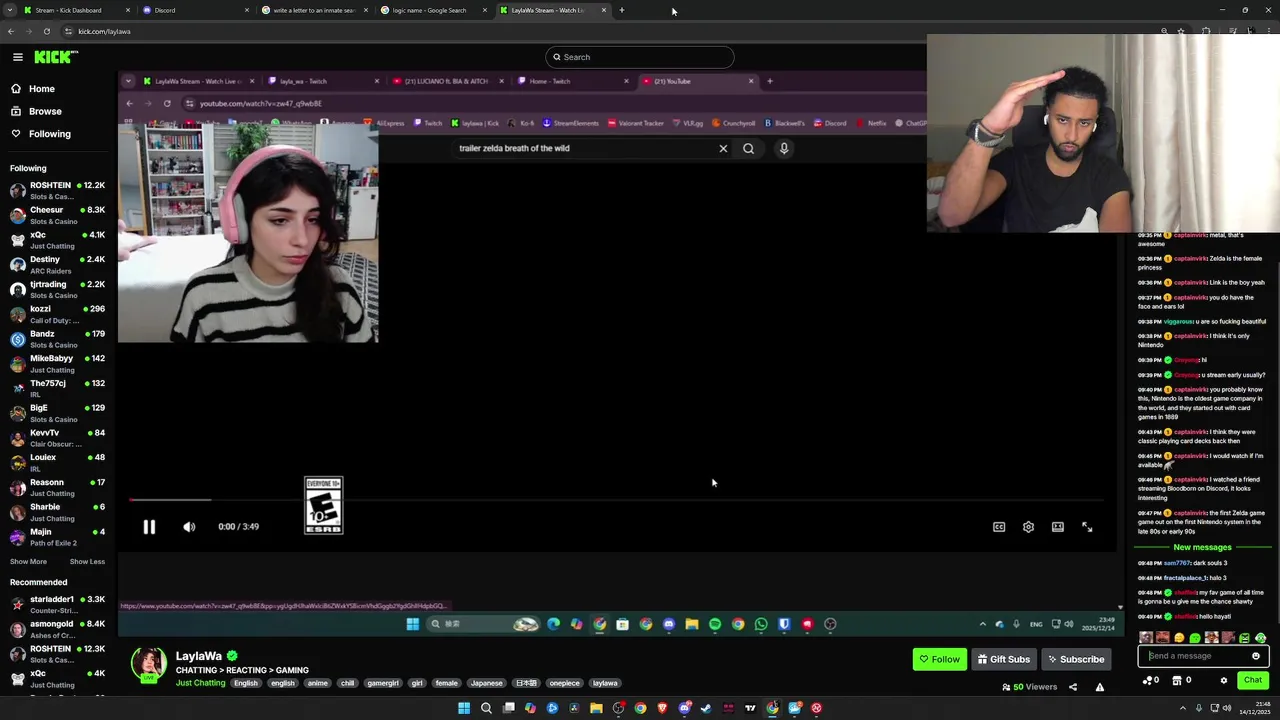1280x720 pixels.
Task: Open tjrtrading channel in Following list
Action: [57, 289]
